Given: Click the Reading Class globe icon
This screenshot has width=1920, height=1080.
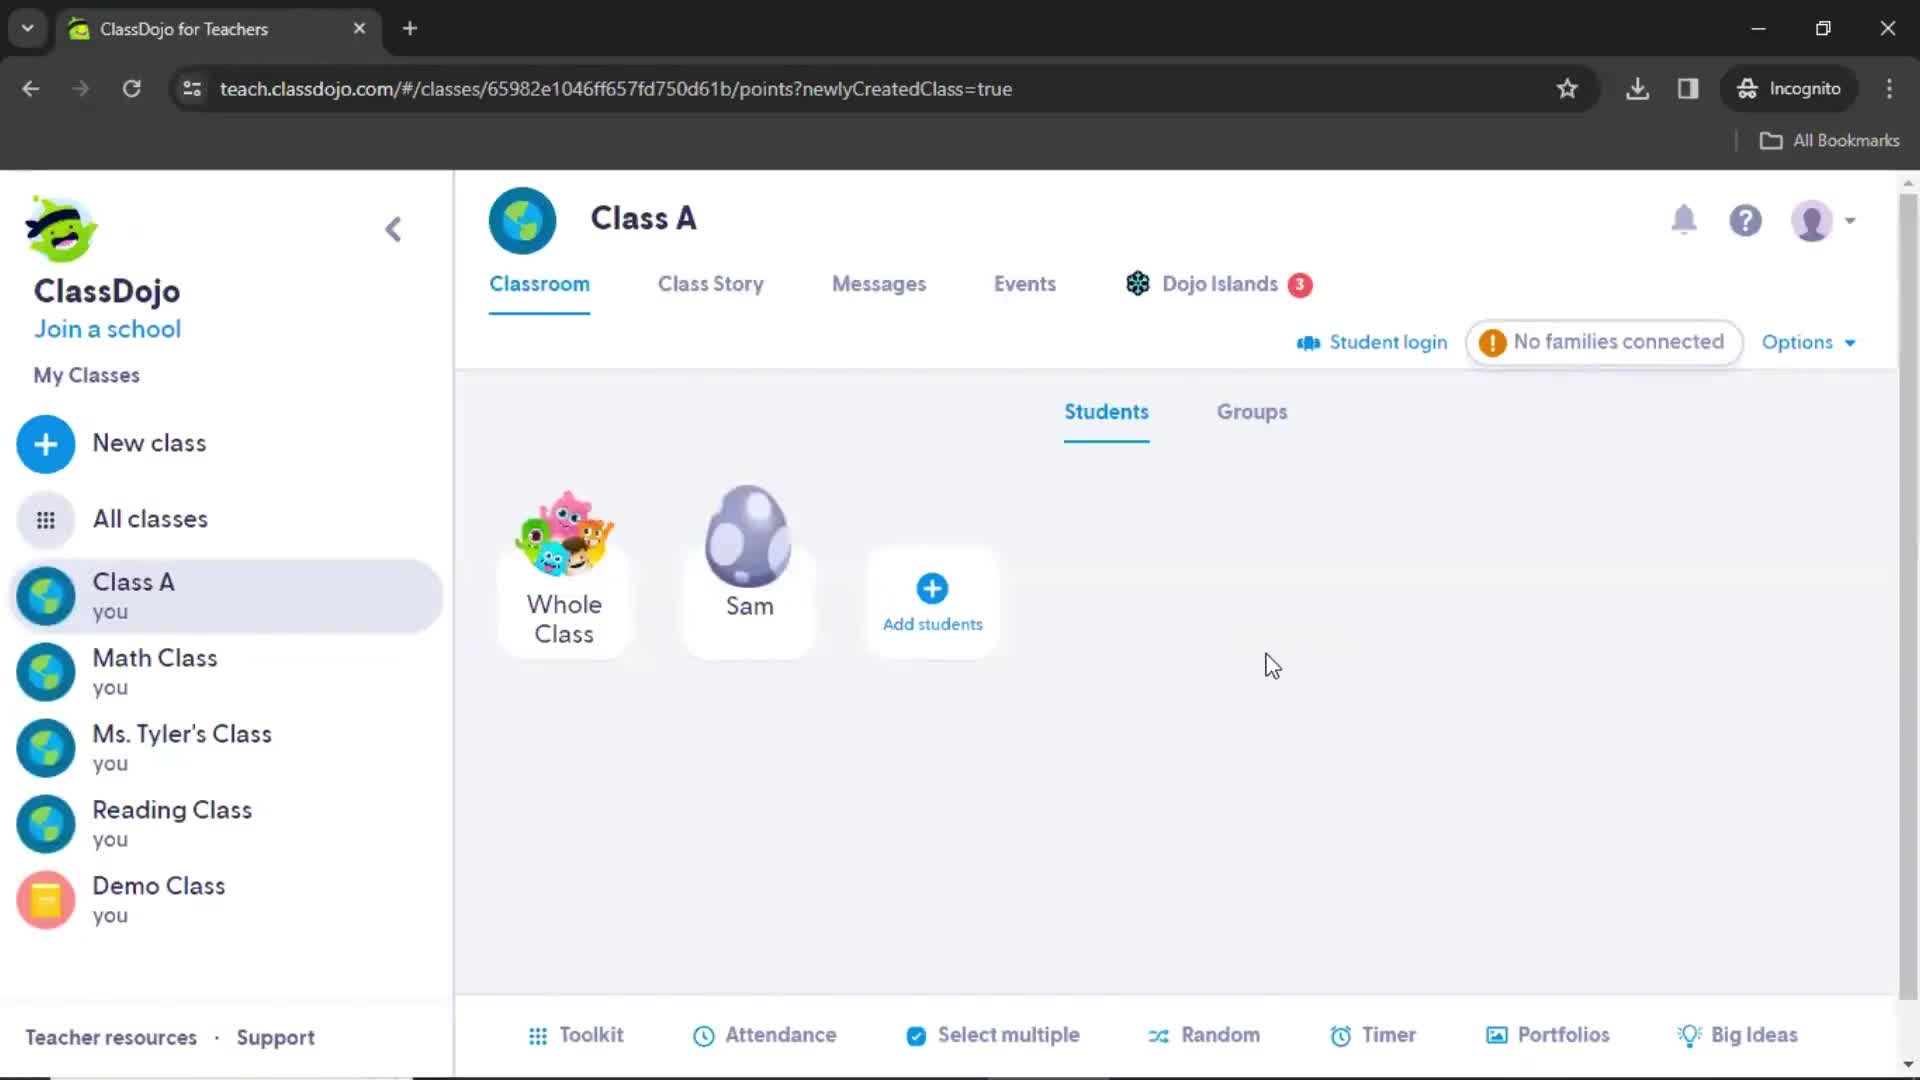Looking at the screenshot, I should (x=46, y=824).
